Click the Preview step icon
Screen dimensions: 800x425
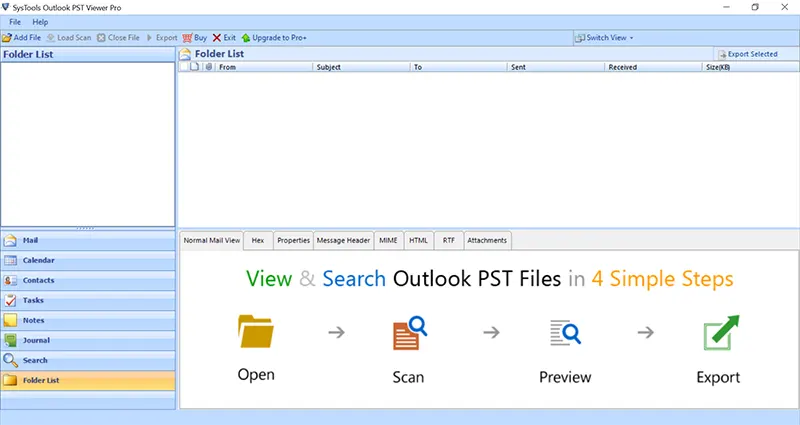[565, 333]
